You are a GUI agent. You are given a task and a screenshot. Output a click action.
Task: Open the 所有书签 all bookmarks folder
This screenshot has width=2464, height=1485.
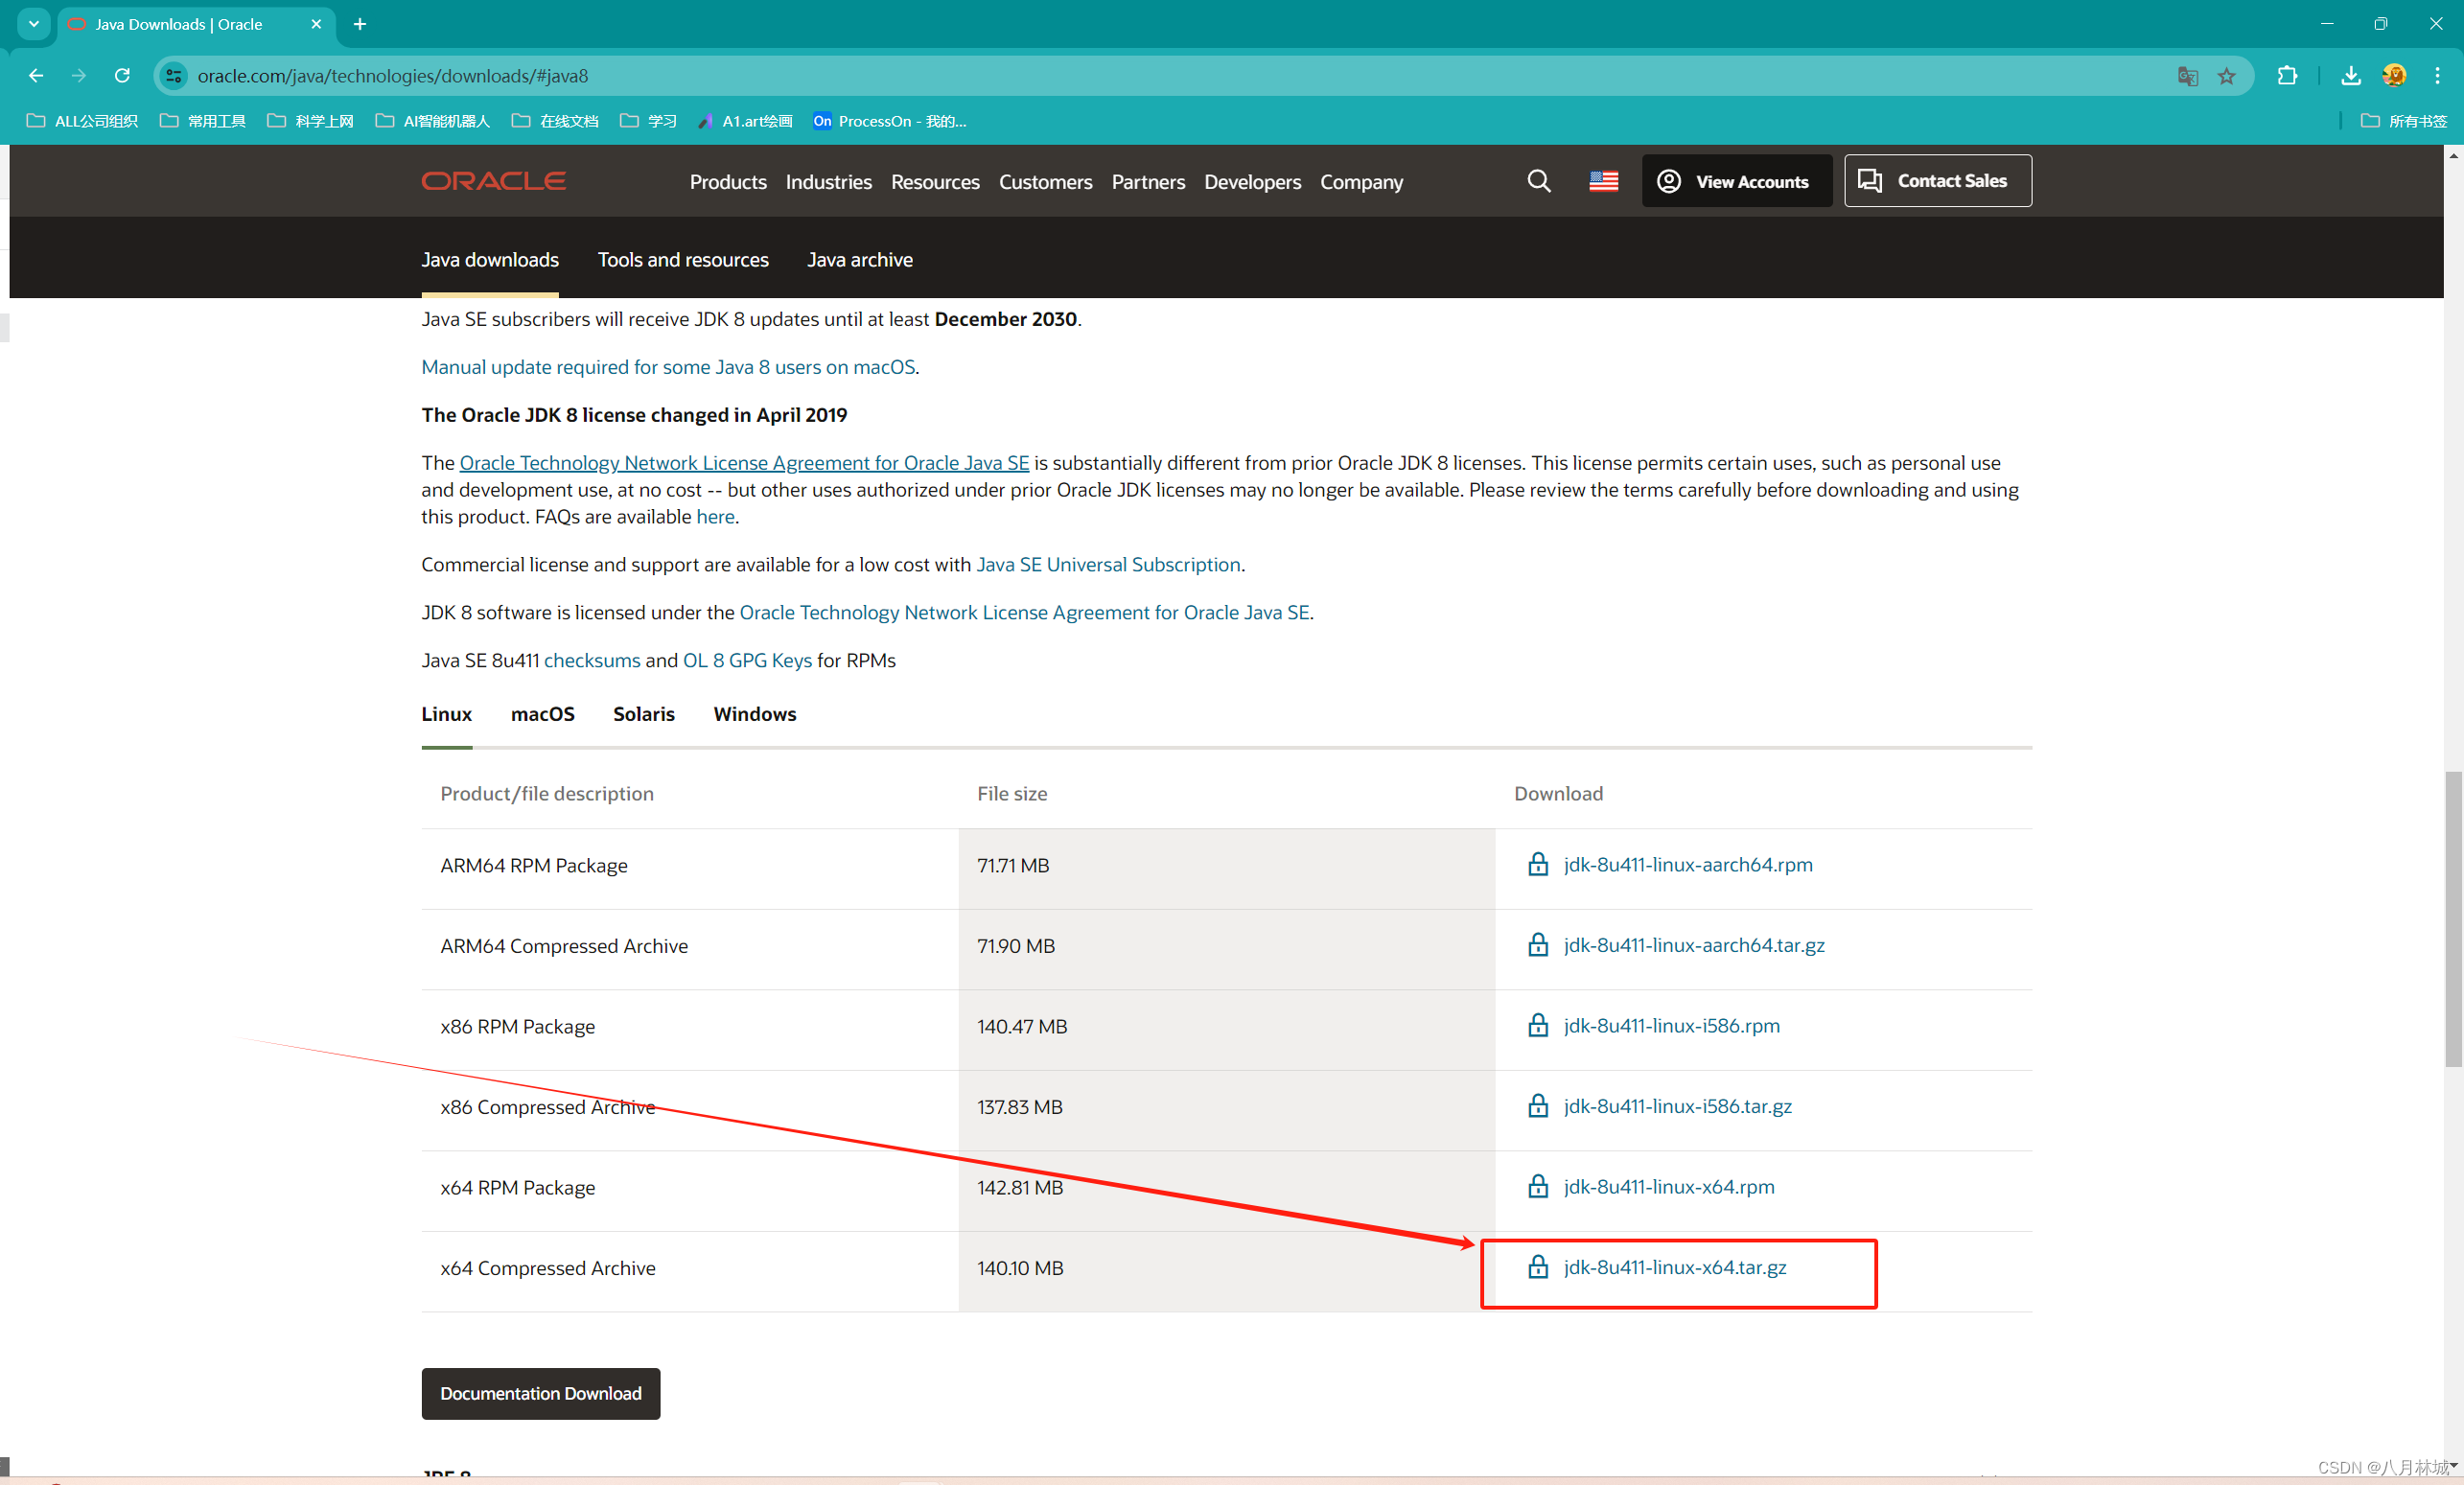click(x=2403, y=121)
